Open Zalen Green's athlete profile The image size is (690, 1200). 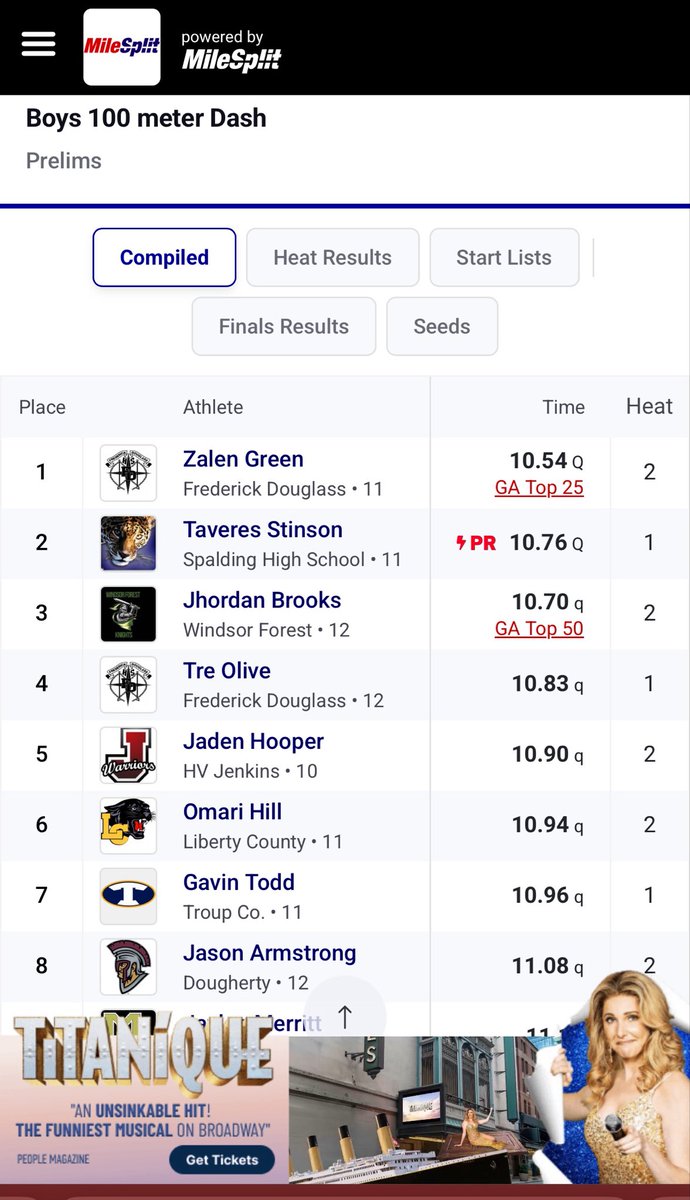pyautogui.click(x=243, y=459)
